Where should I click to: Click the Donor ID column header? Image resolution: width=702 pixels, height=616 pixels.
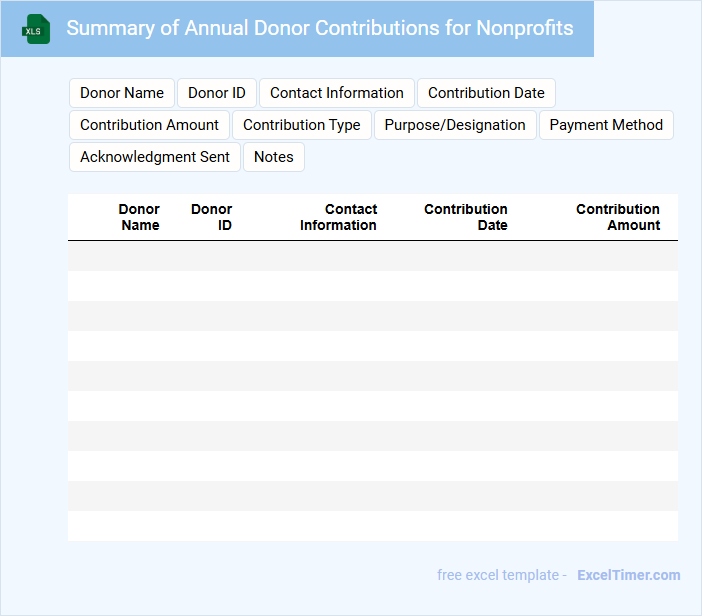tap(212, 217)
